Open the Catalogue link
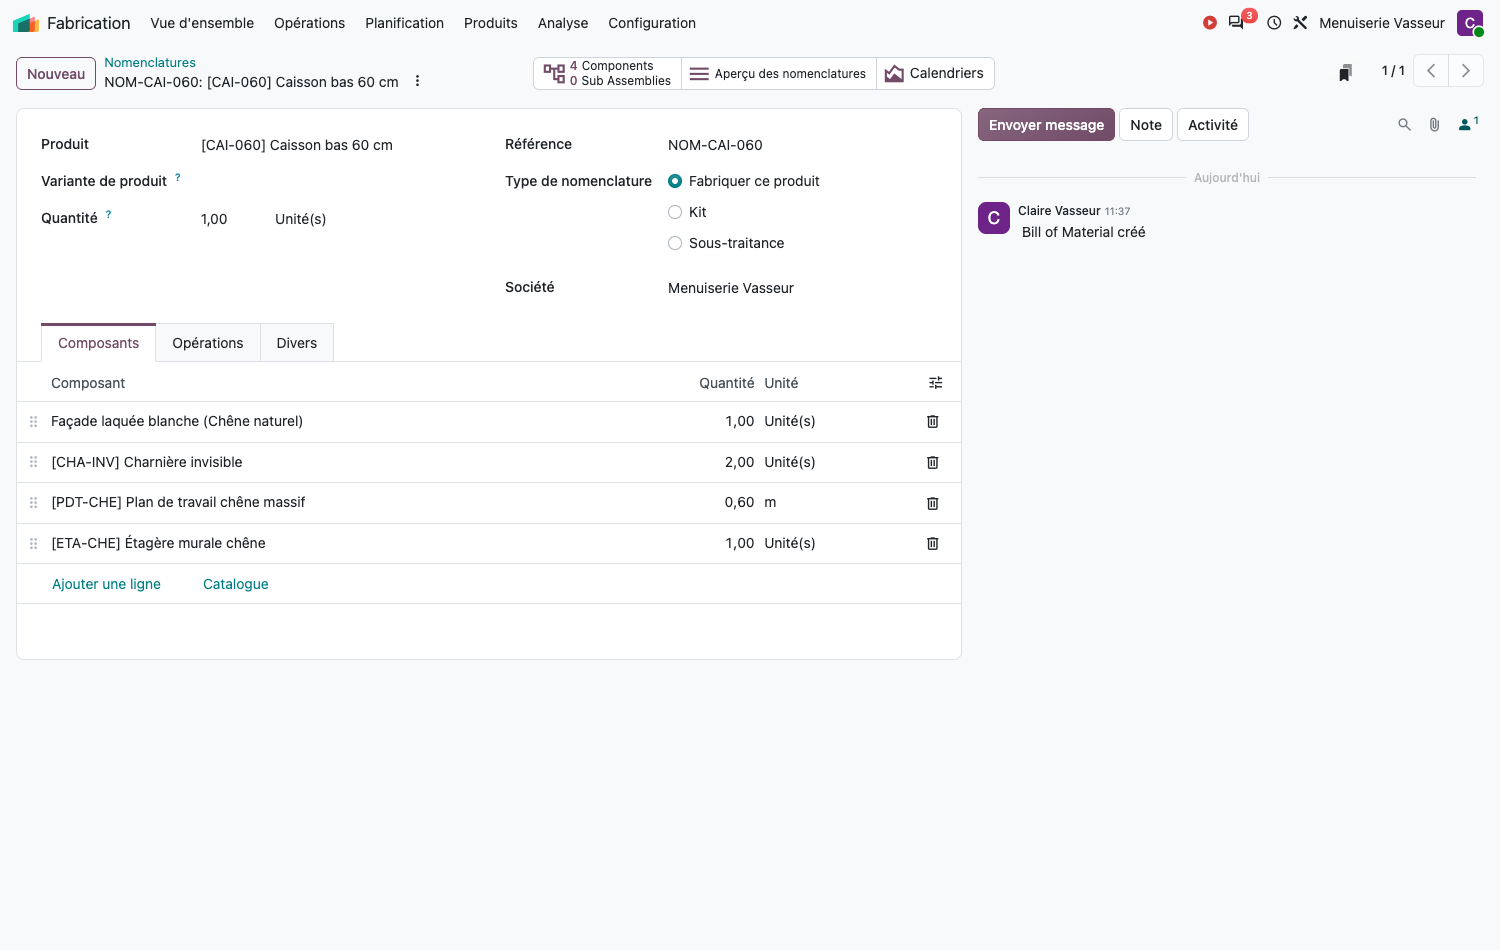Image resolution: width=1500 pixels, height=950 pixels. [x=236, y=584]
